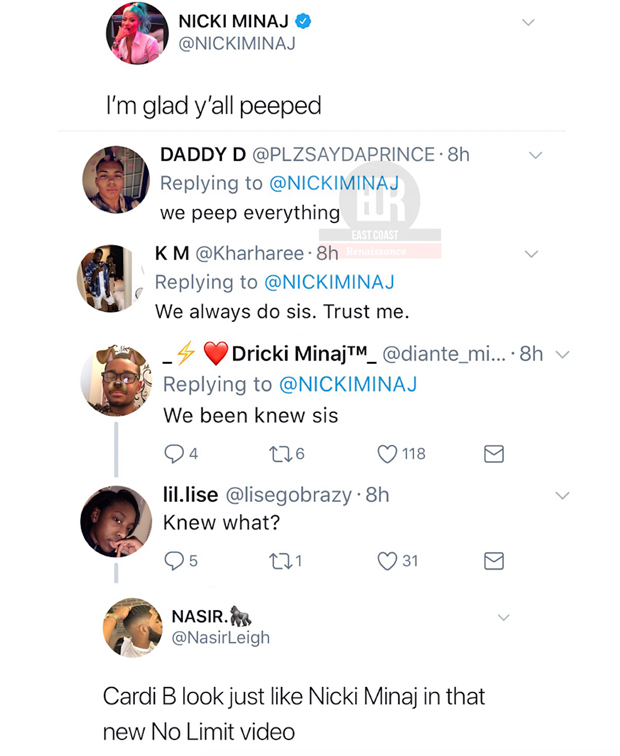View lil.lise's profile avatar
Screen dimensions: 620x756
[x=117, y=521]
